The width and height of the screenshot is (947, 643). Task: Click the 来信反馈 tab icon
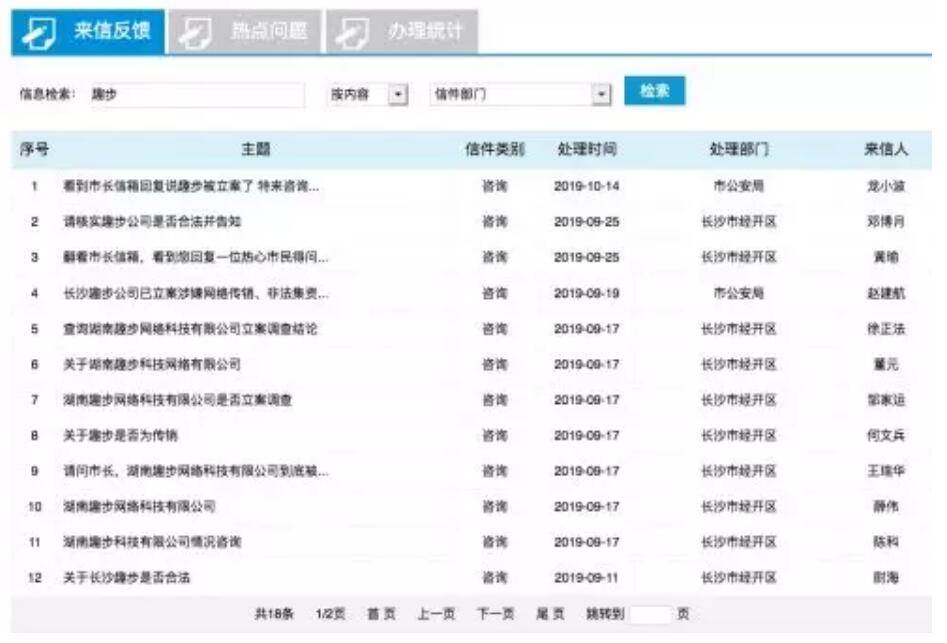pos(39,32)
